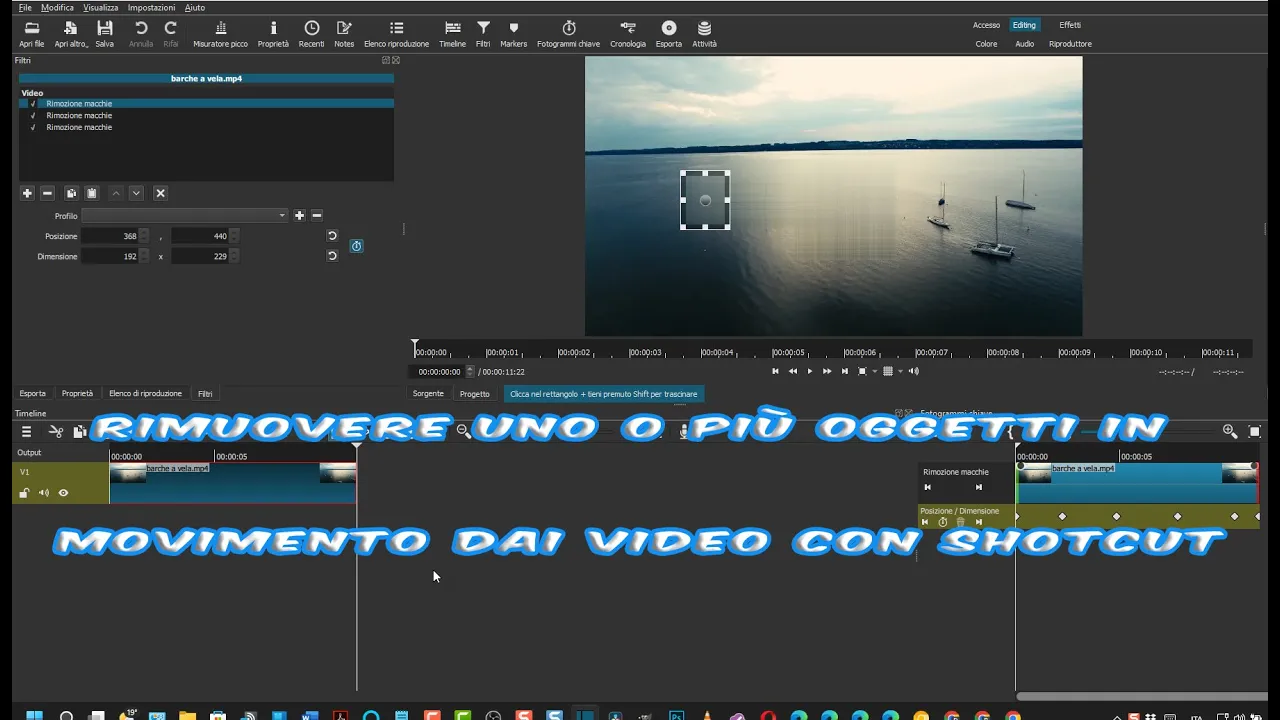Open the Impostazioni menu

pos(152,7)
